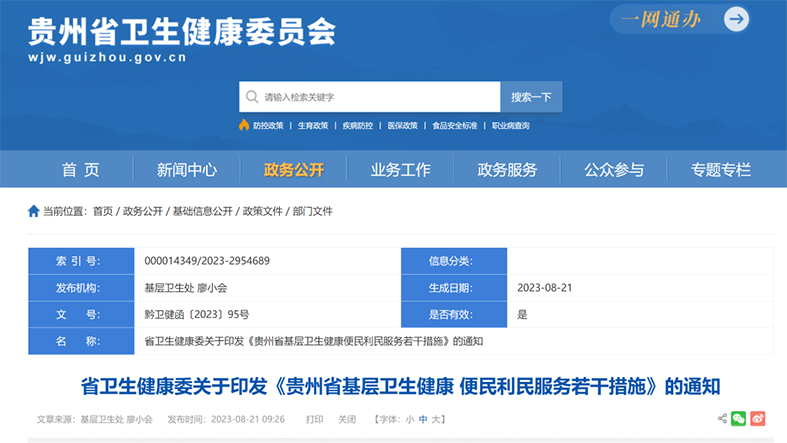Open the 业务工作 navigation menu
Image resolution: width=787 pixels, height=443 pixels.
coord(400,170)
